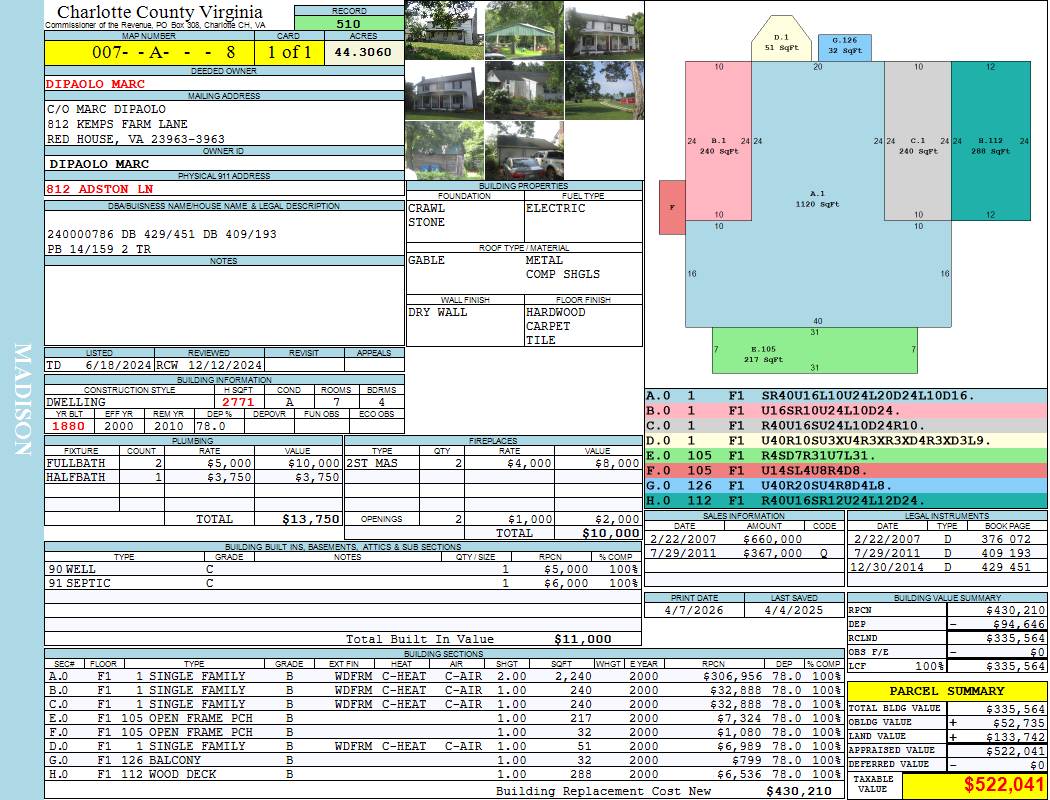Open the photo of vehicles parked by garage
Image resolution: width=1050 pixels, height=800 pixels.
click(524, 150)
